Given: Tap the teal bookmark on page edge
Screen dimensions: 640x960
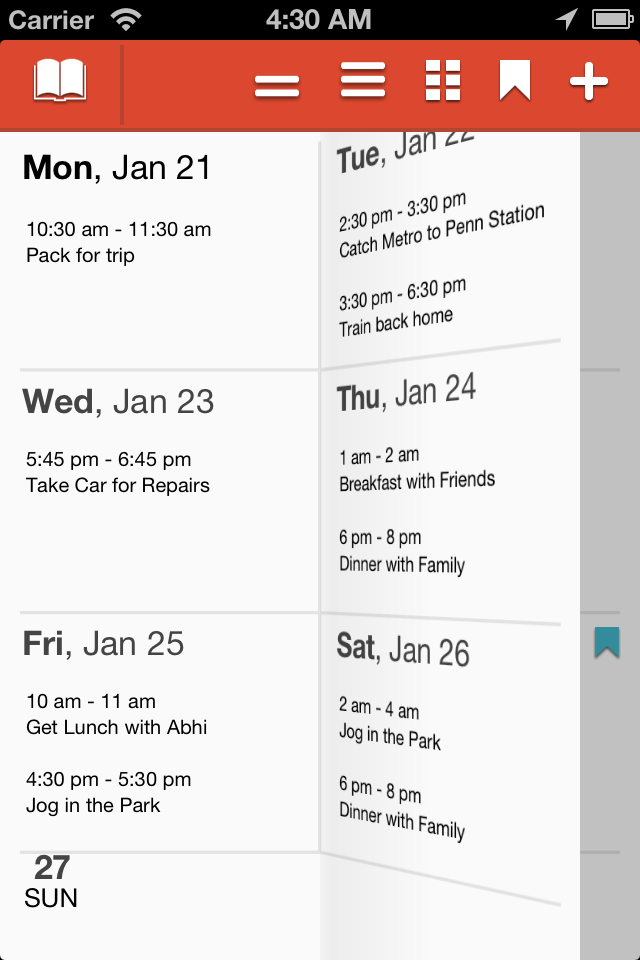Looking at the screenshot, I should [x=607, y=642].
